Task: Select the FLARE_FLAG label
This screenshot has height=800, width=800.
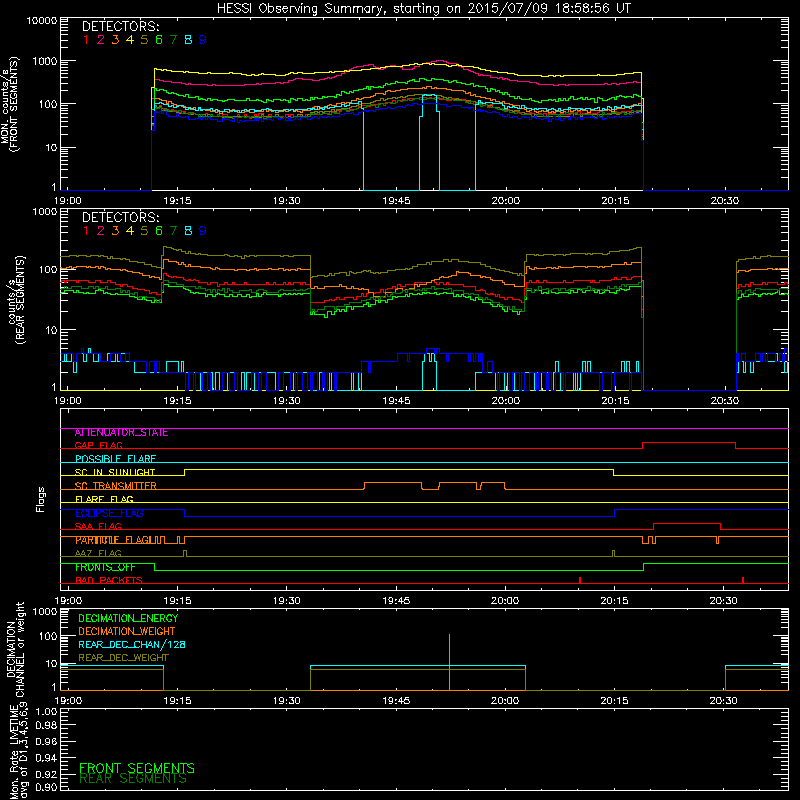Action: point(104,499)
